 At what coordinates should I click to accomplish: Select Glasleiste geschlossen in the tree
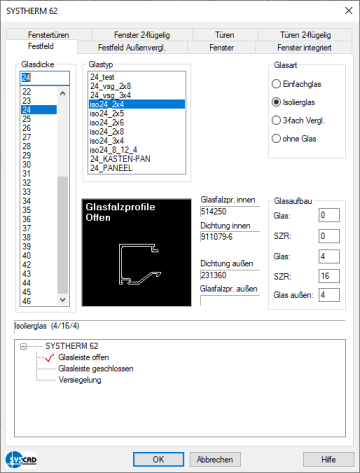[96, 369]
